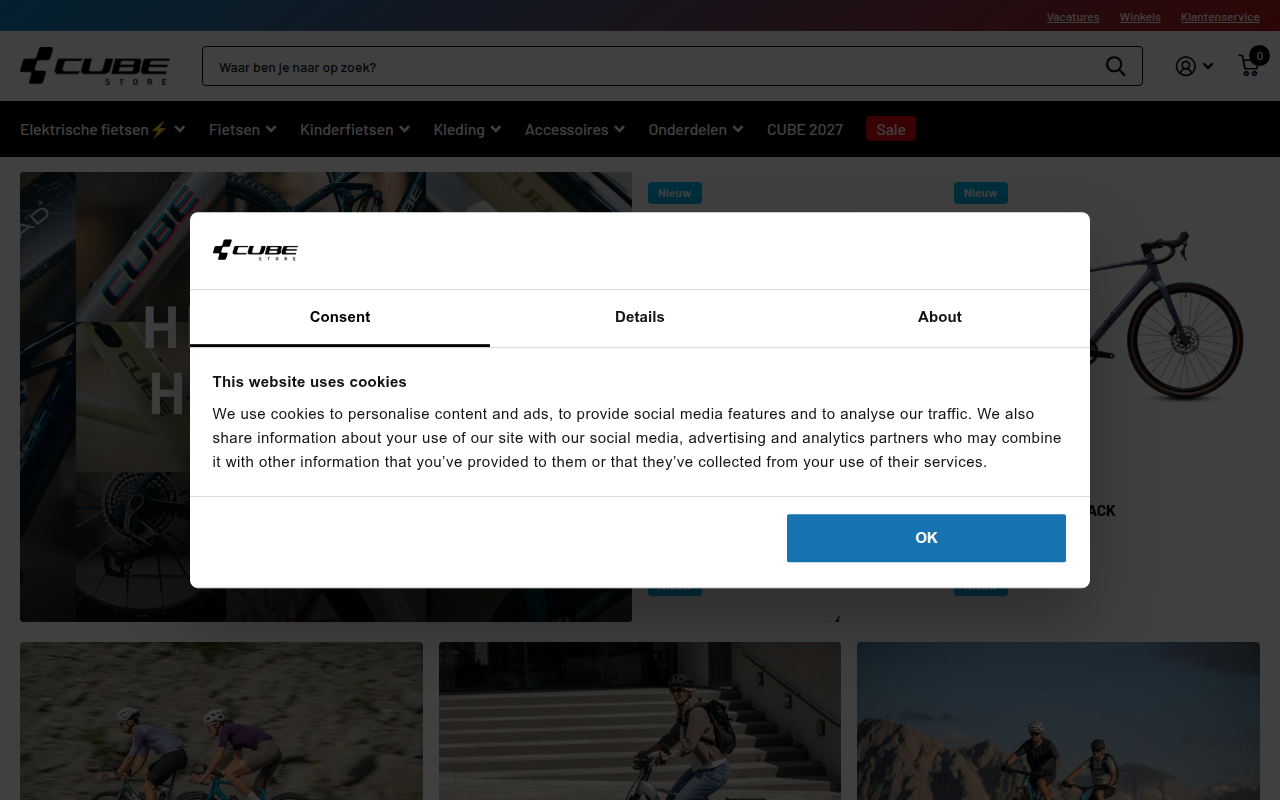Open the road cyclists category image

pos(221,721)
